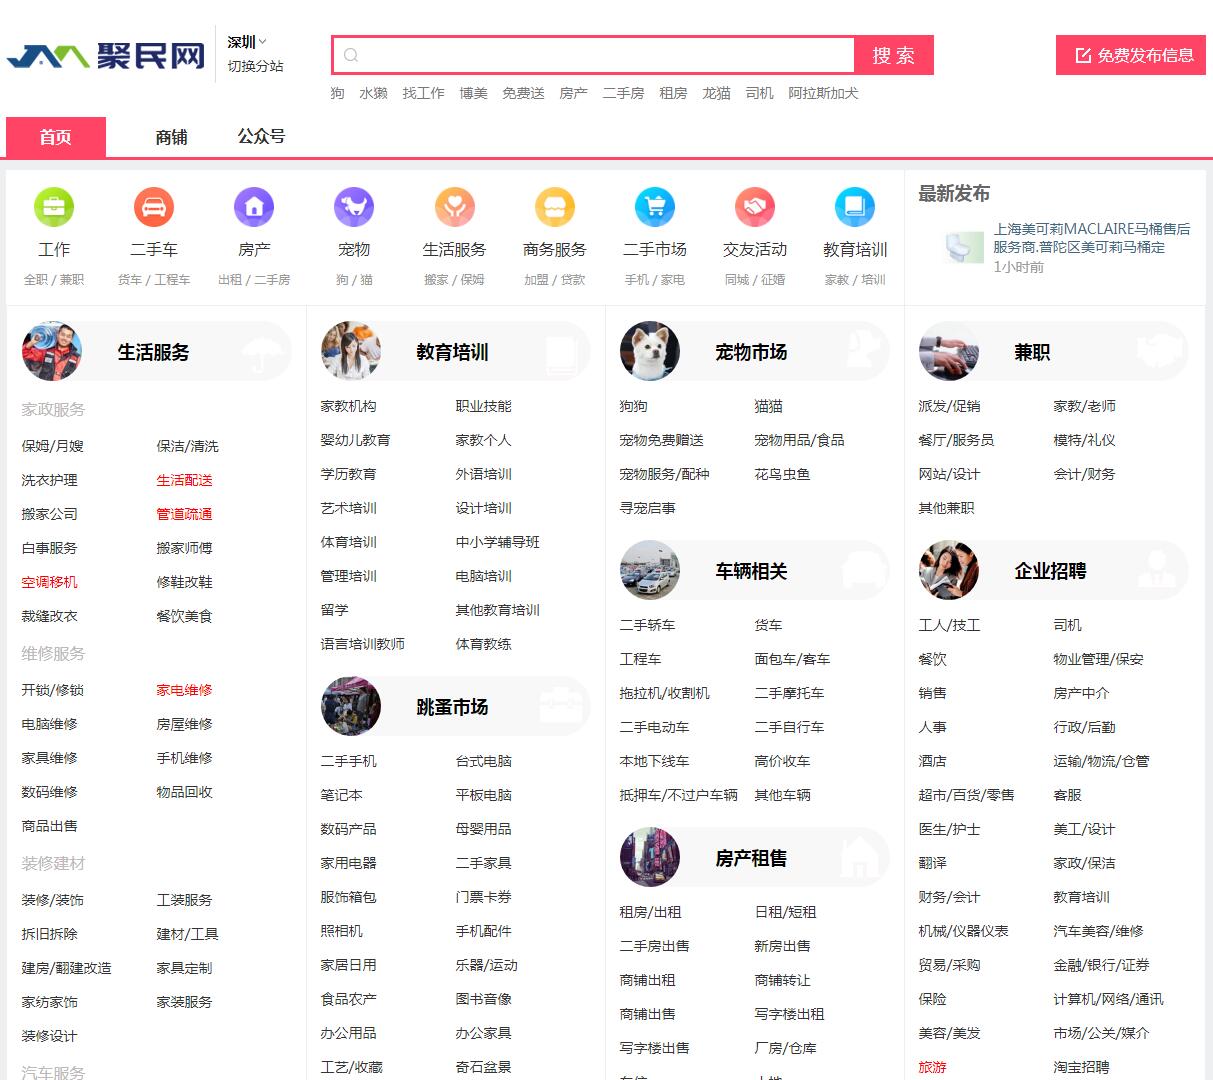Open the 外语培训 link
Image resolution: width=1213 pixels, height=1080 pixels.
[483, 474]
